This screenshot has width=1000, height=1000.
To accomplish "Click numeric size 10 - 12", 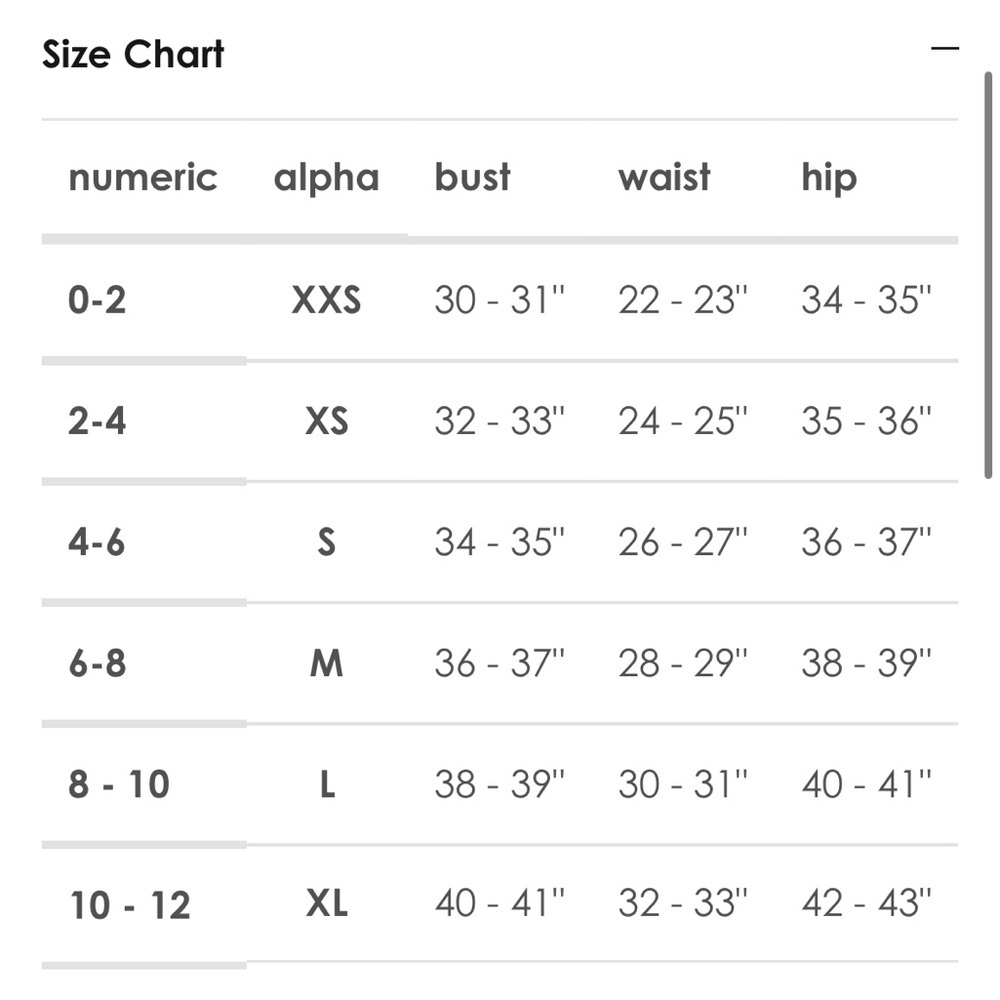I will coord(130,905).
